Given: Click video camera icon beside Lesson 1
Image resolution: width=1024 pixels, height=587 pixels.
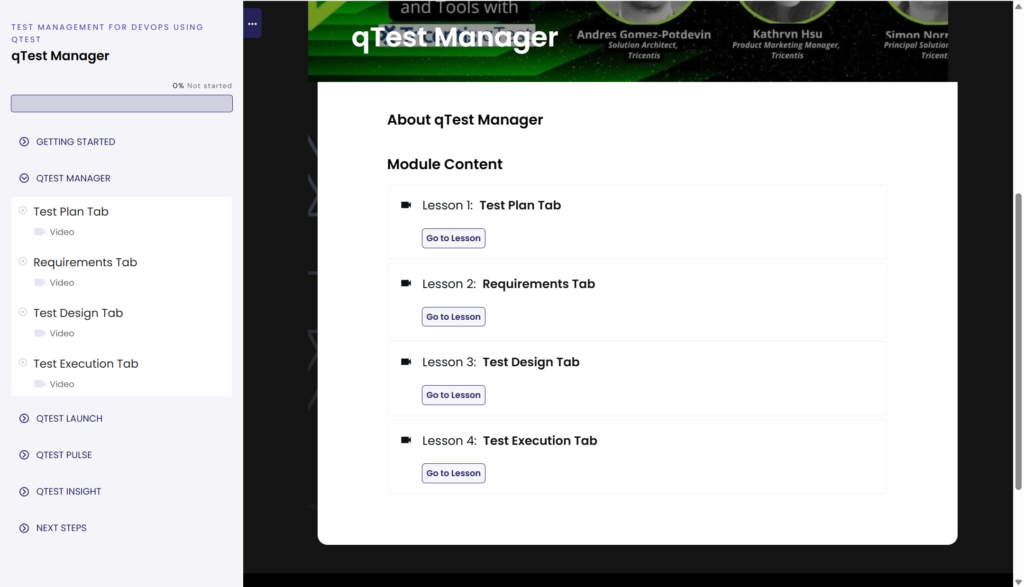Looking at the screenshot, I should 406,205.
